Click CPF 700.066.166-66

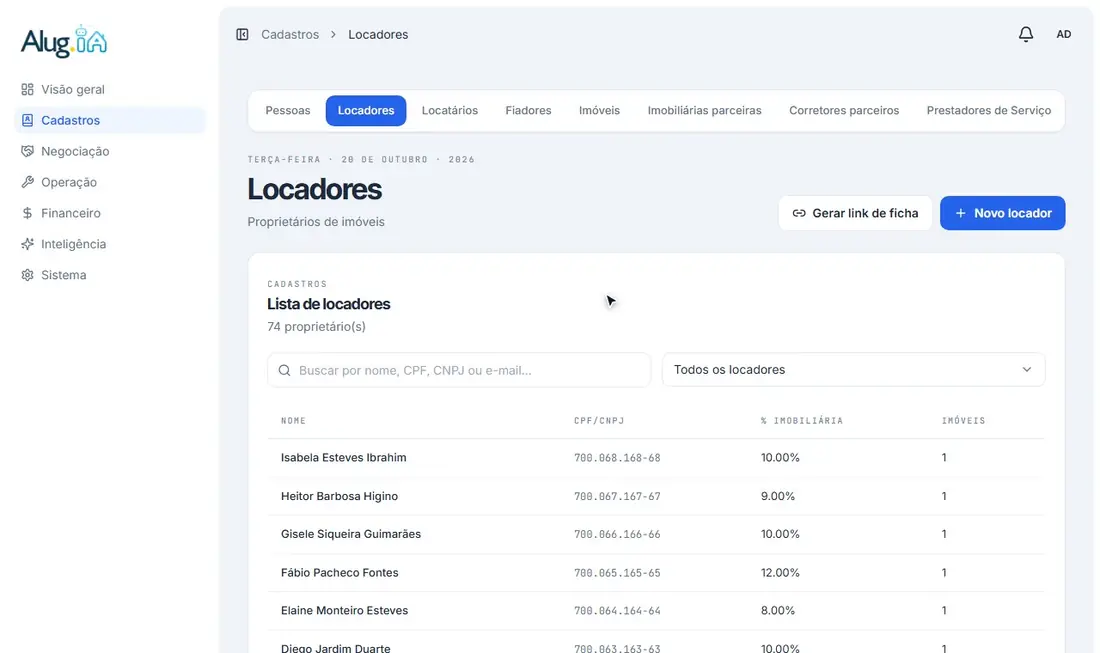pyautogui.click(x=617, y=534)
